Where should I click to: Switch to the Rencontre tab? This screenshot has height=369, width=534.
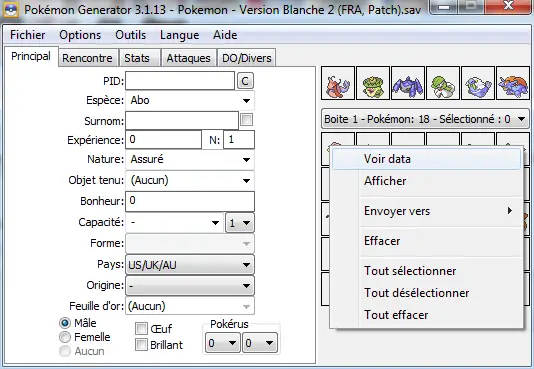[x=87, y=58]
